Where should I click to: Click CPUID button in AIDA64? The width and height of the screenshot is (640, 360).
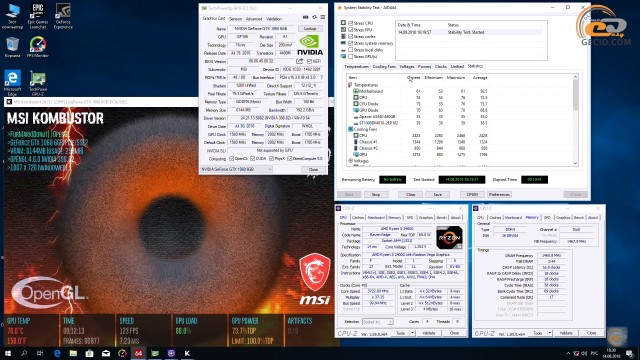472,194
